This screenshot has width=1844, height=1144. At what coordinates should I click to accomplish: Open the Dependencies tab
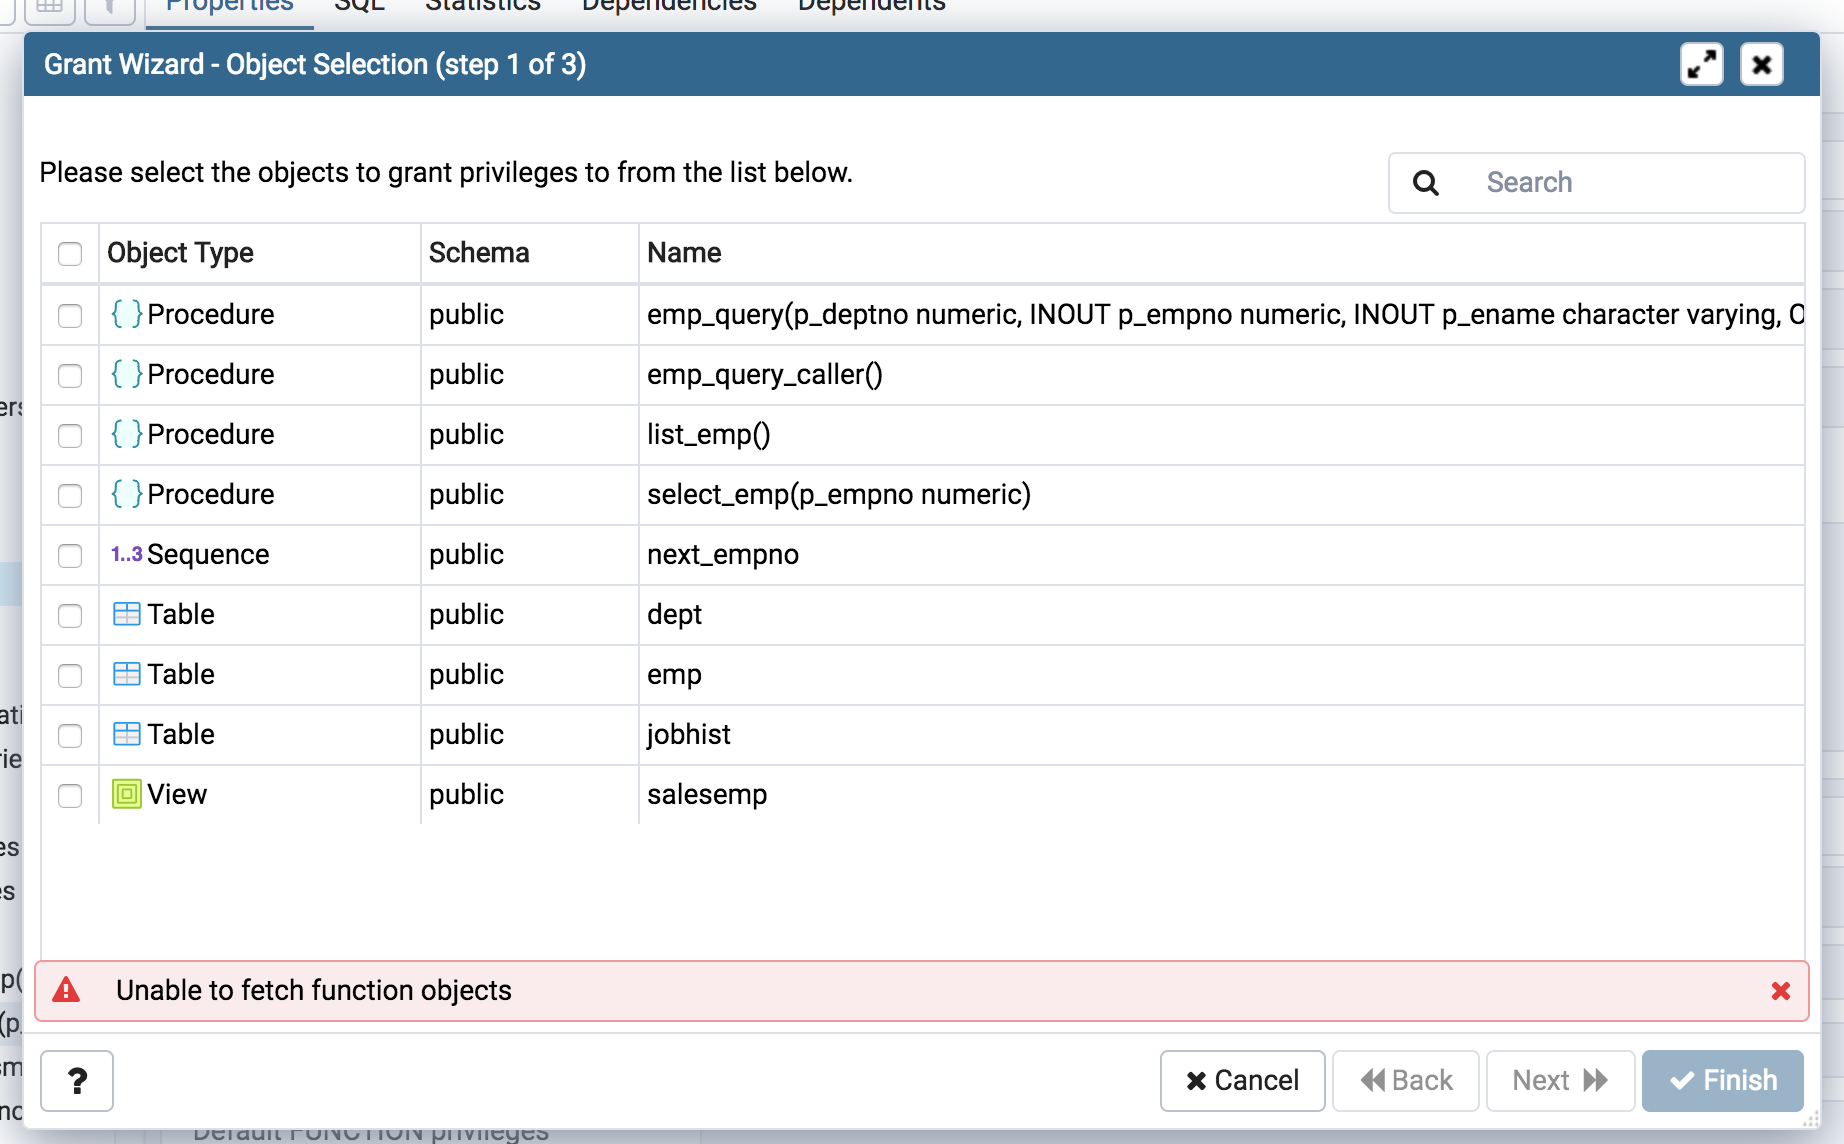668,6
